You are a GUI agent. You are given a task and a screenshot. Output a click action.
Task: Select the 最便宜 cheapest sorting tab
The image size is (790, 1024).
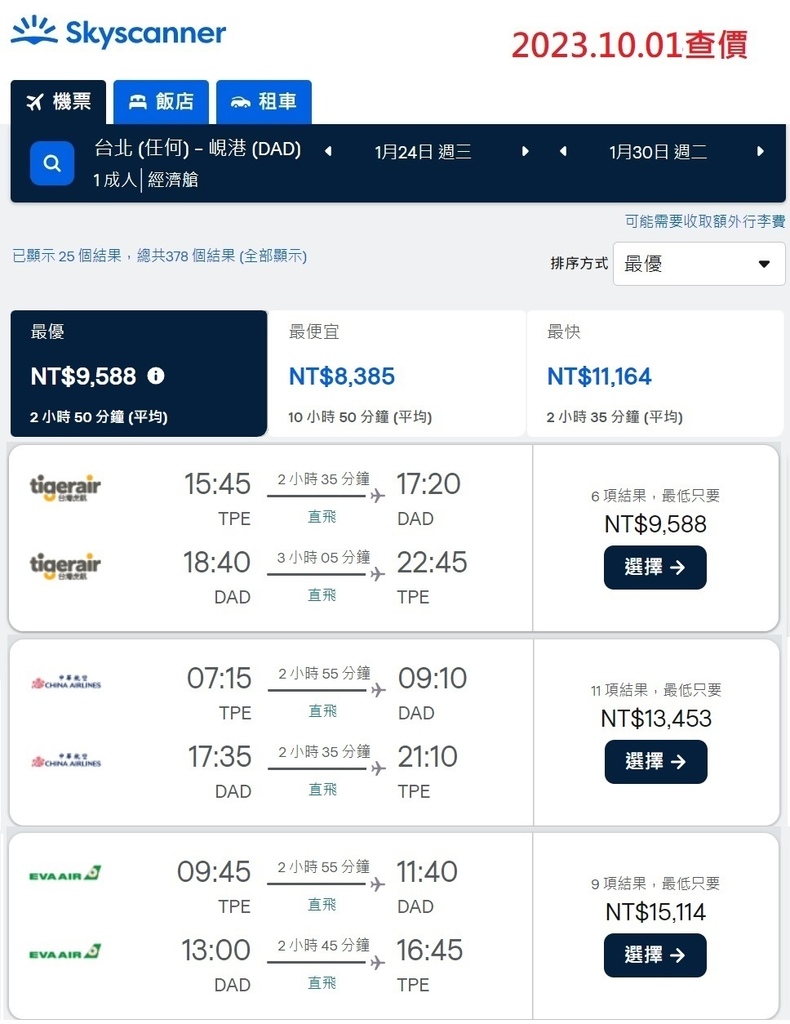(396, 373)
